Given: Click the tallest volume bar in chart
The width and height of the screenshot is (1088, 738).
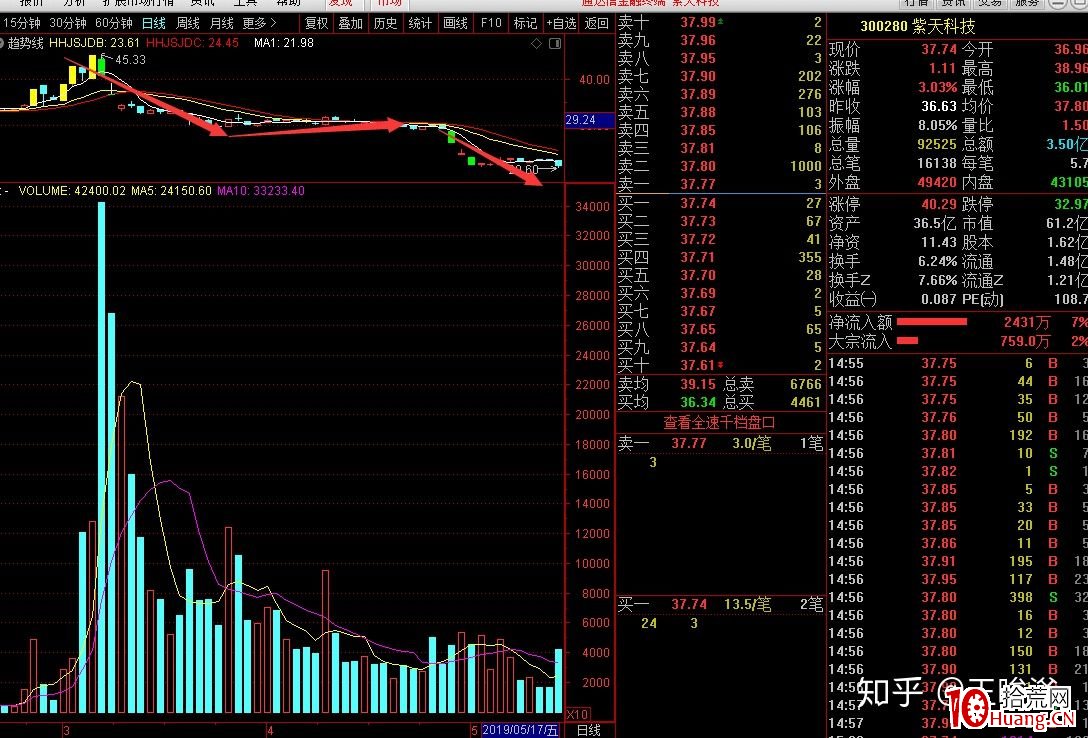Looking at the screenshot, I should (101, 450).
